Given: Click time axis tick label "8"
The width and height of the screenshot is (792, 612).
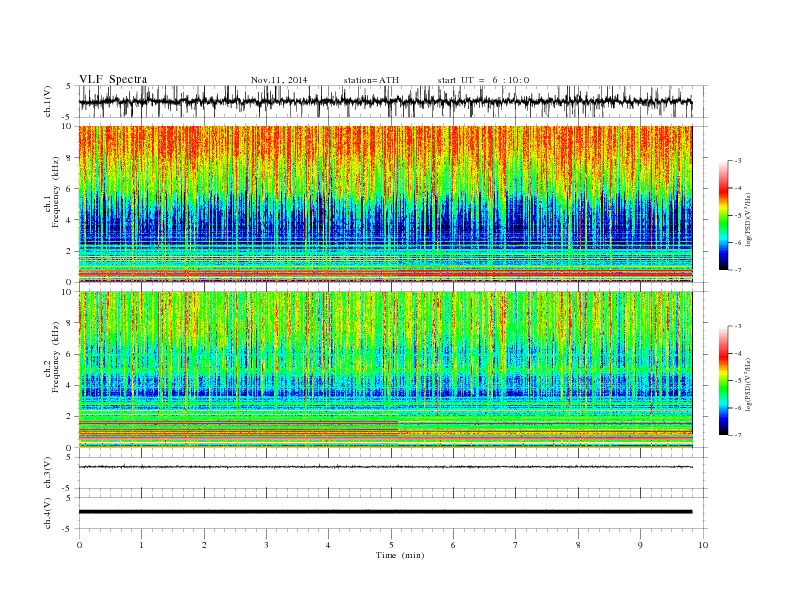Looking at the screenshot, I should coord(578,545).
